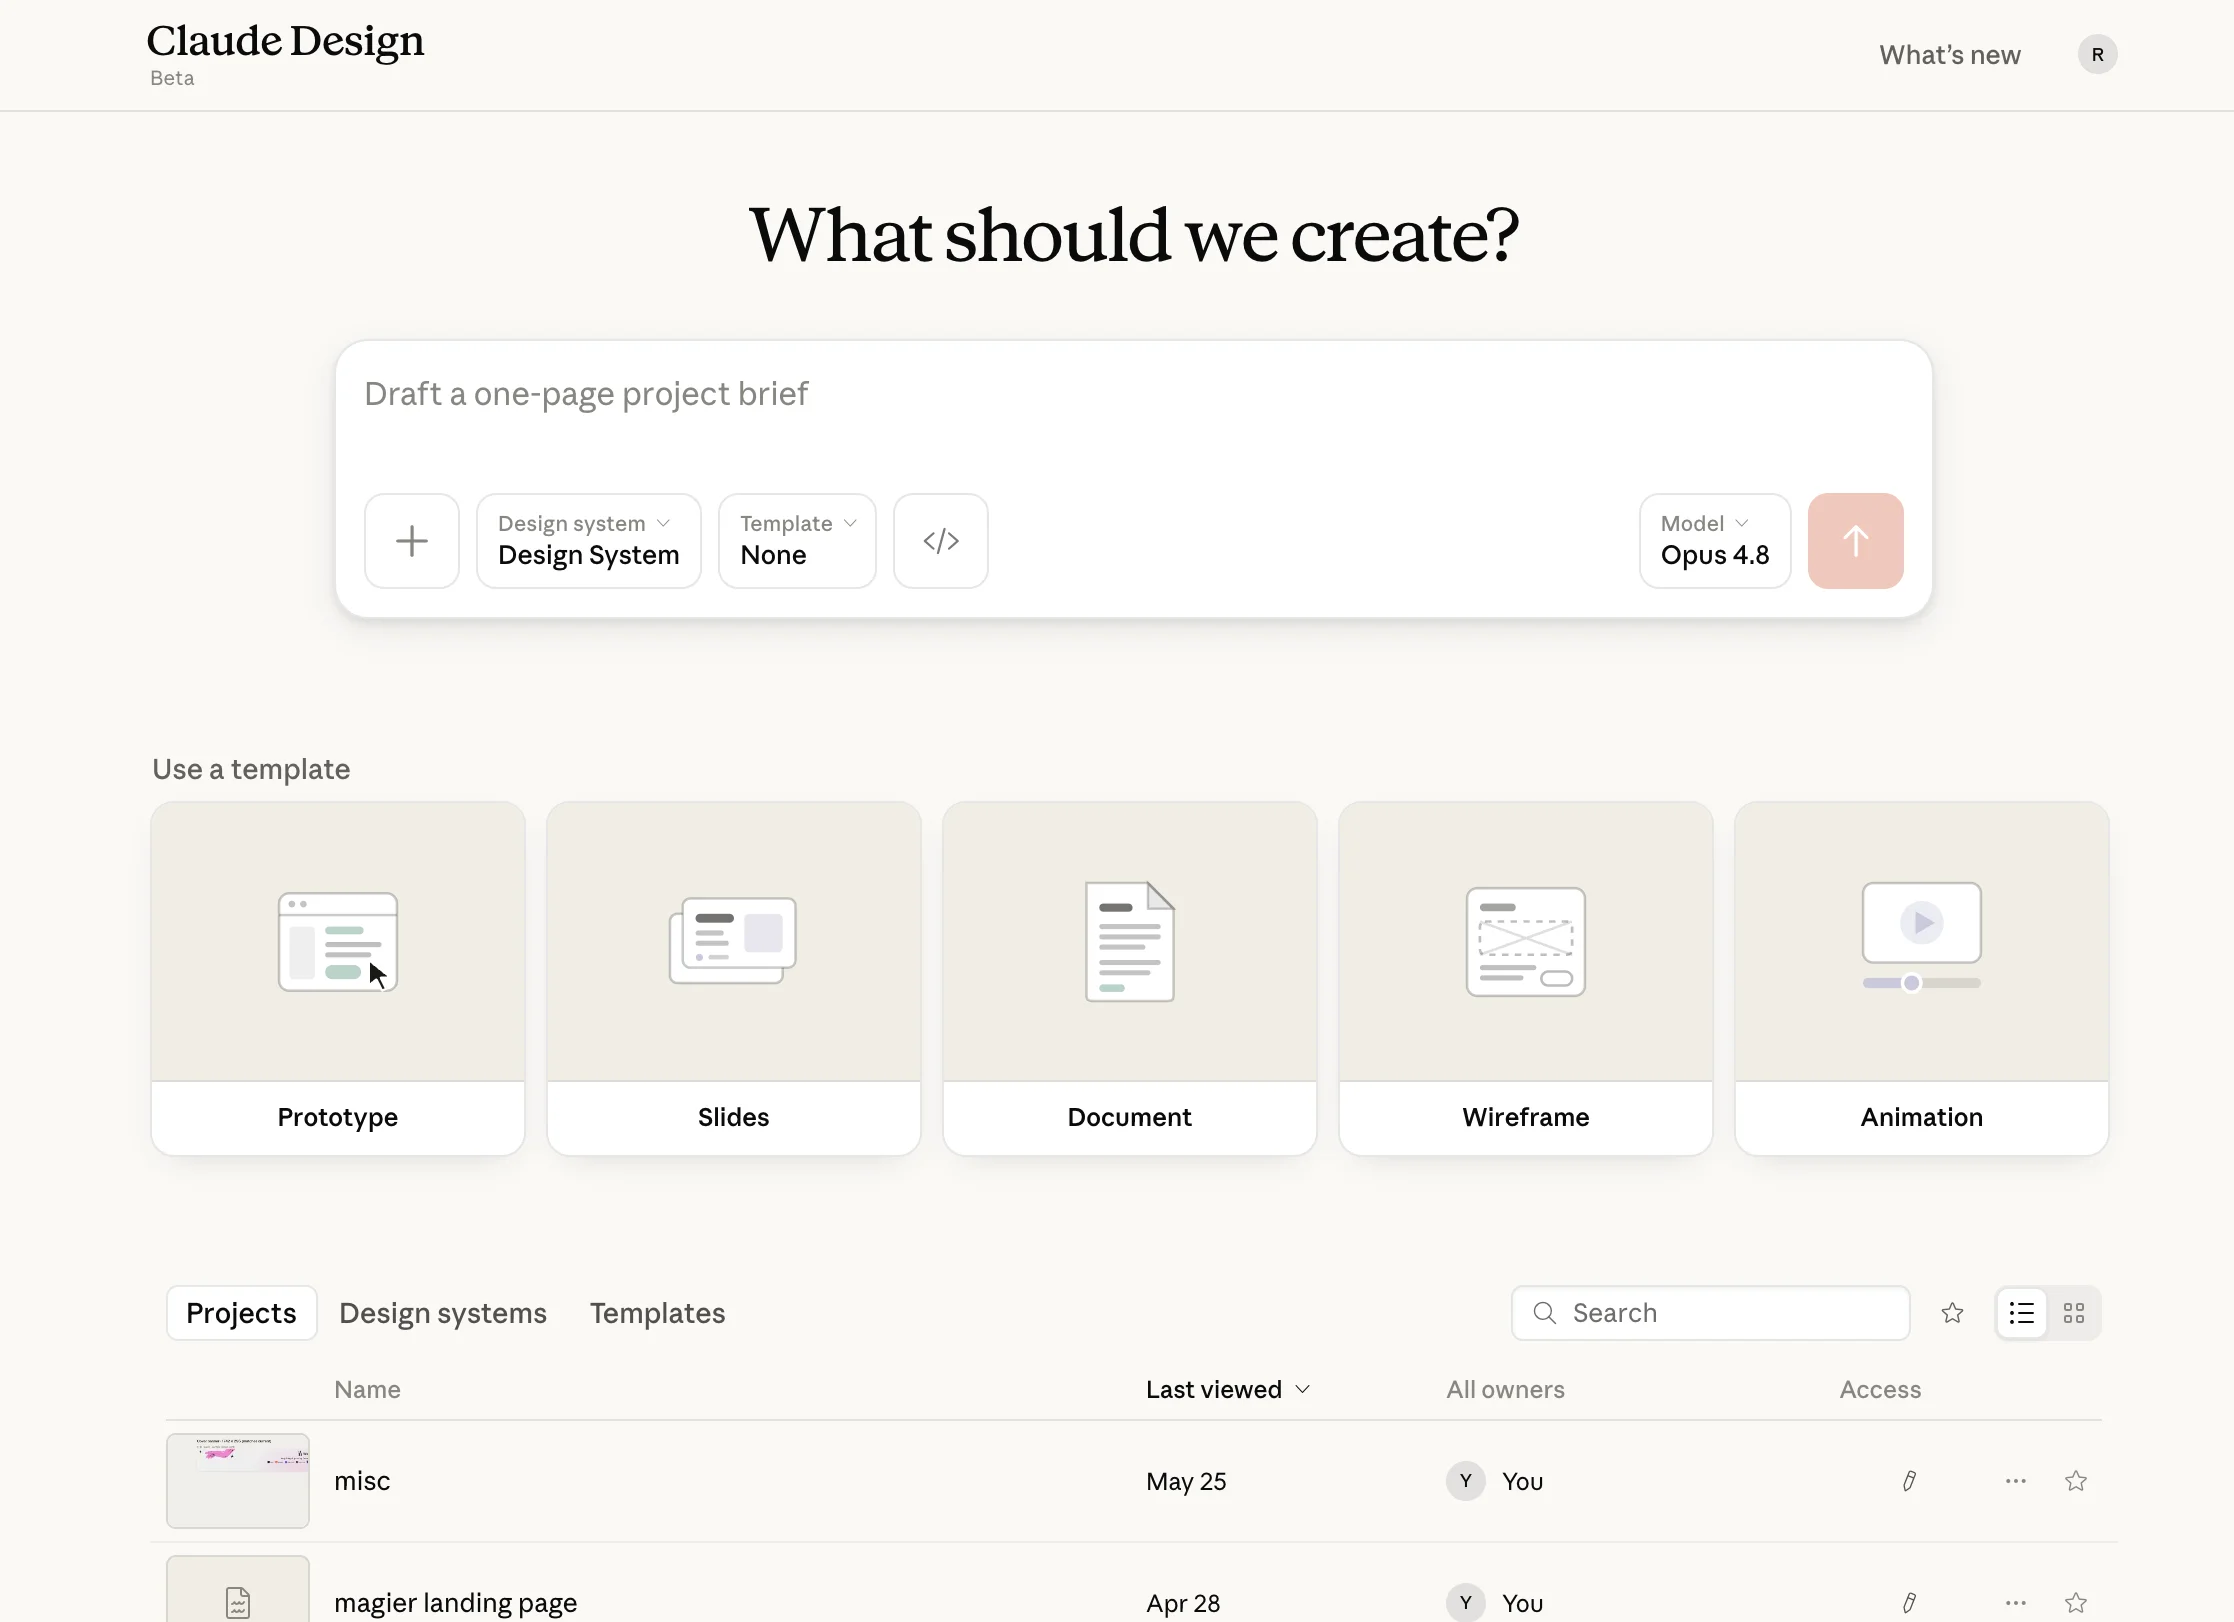Click the code brackets icon button
The height and width of the screenshot is (1622, 2234).
click(x=940, y=541)
